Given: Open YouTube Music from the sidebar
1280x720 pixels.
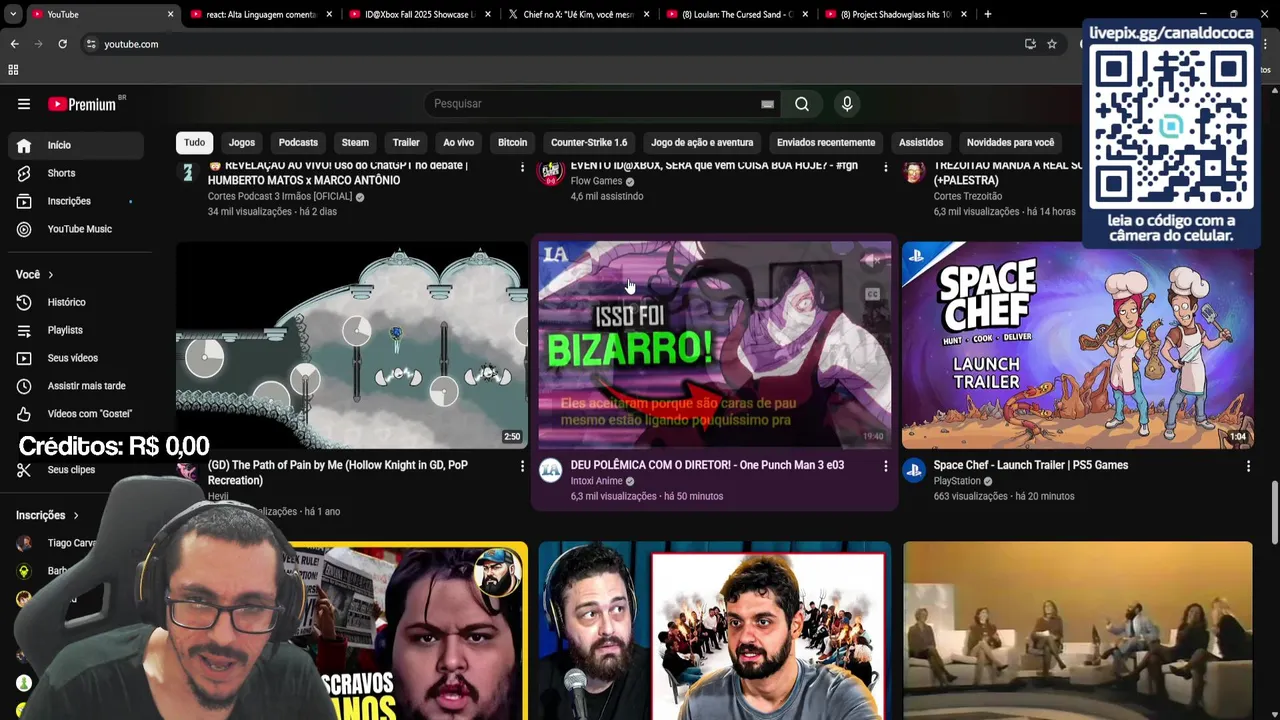Looking at the screenshot, I should pyautogui.click(x=76, y=229).
